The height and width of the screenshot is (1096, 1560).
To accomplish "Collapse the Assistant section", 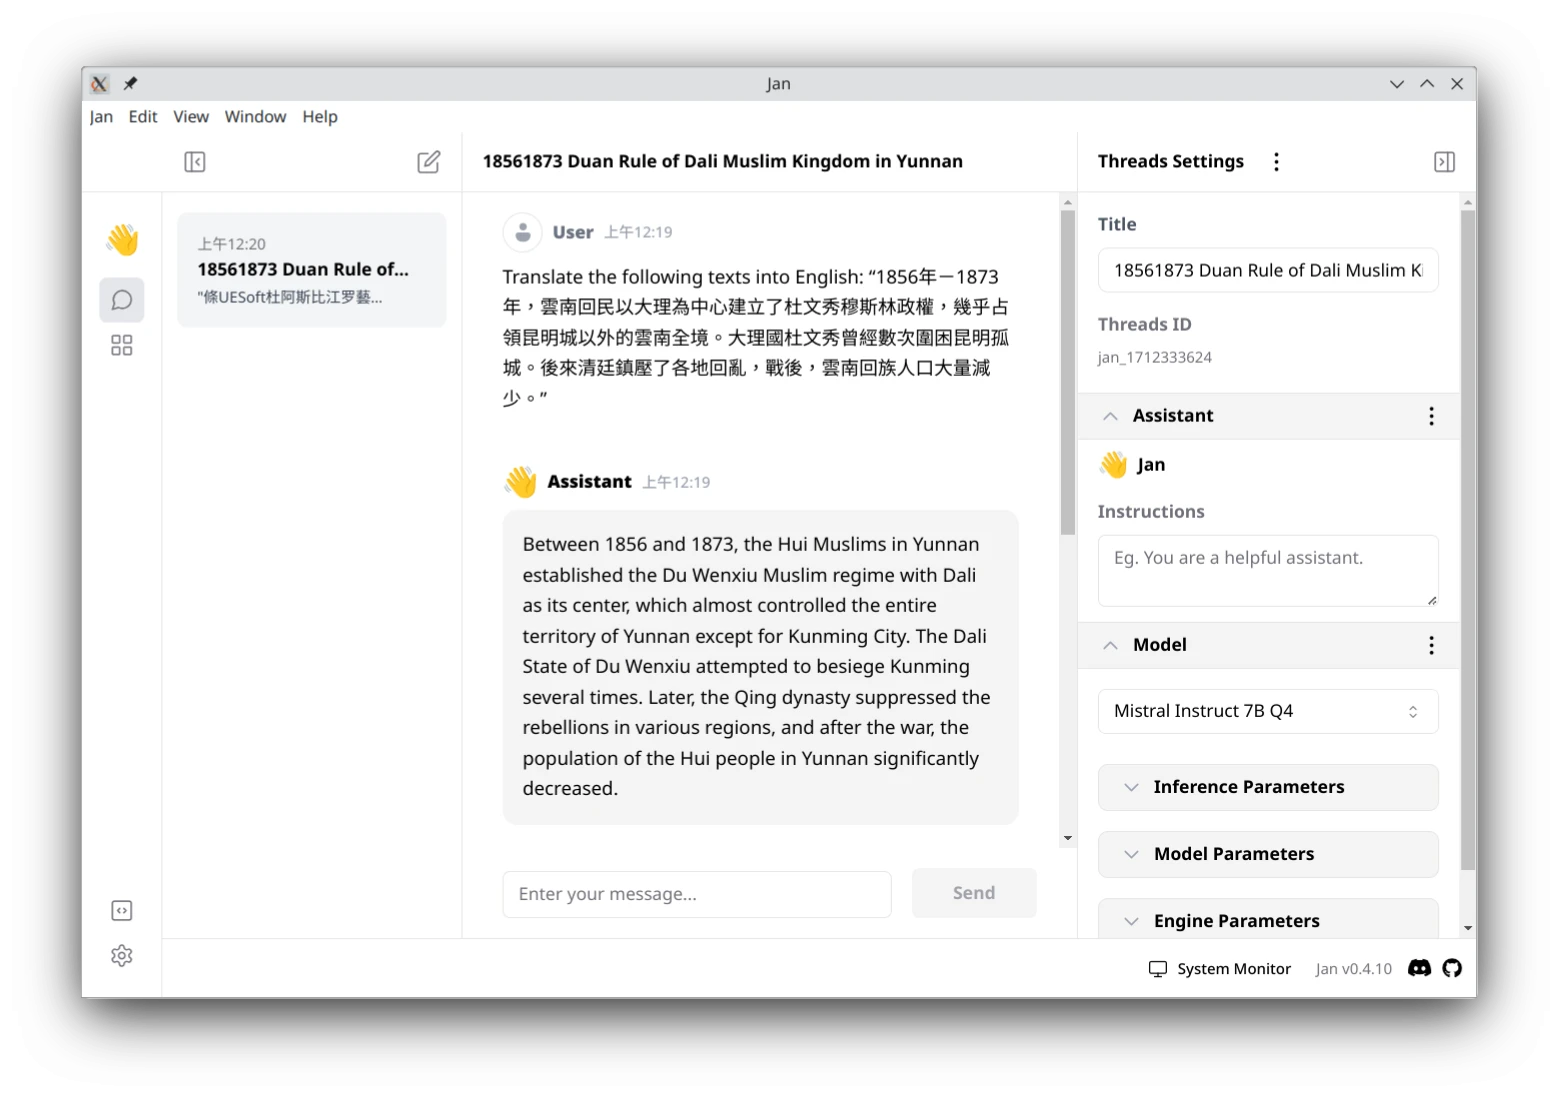I will pyautogui.click(x=1110, y=416).
